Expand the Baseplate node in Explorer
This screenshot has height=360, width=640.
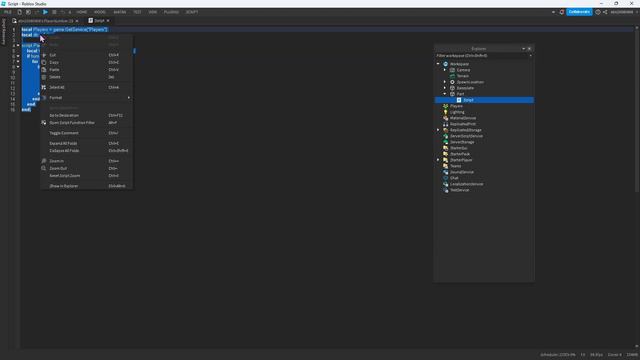pyautogui.click(x=445, y=88)
